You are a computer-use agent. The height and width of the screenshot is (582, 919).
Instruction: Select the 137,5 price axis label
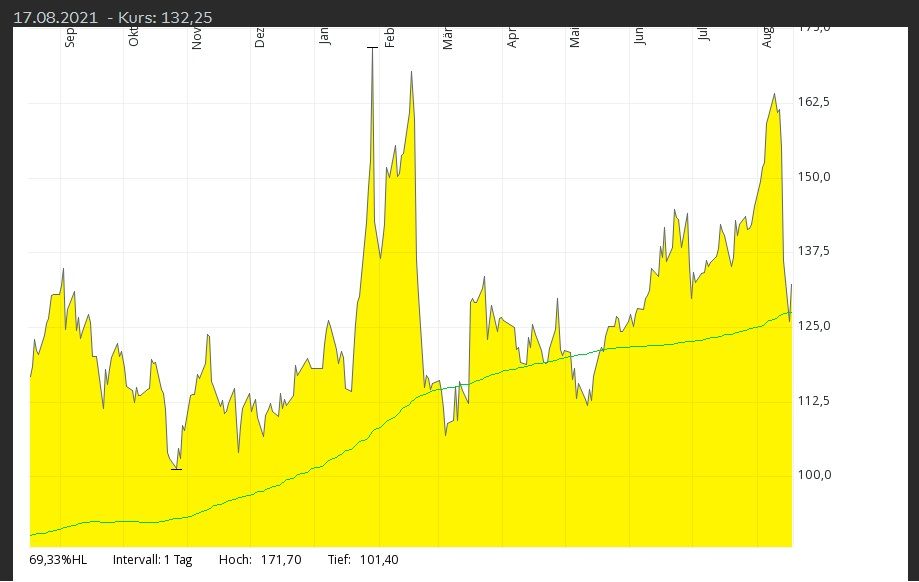tap(813, 251)
